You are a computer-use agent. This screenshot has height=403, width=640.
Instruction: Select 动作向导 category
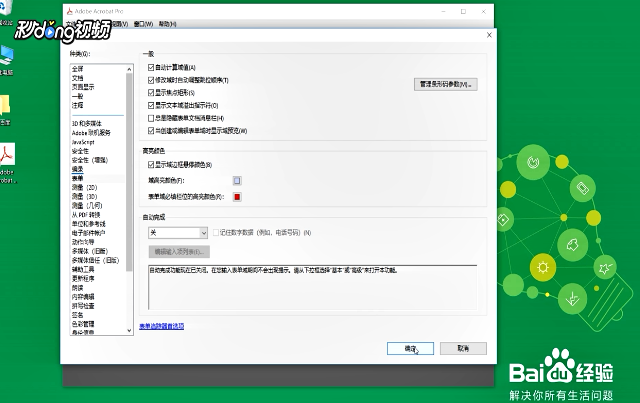click(83, 242)
